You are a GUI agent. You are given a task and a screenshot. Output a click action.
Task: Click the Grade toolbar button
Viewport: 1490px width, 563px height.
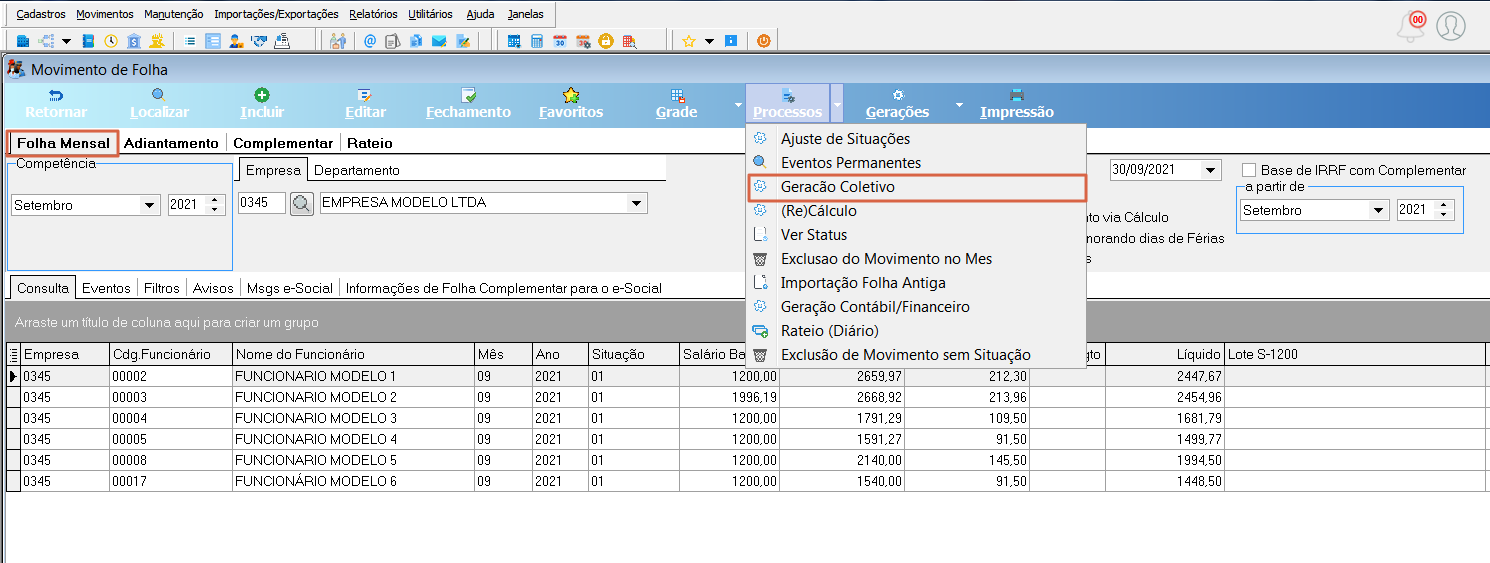(x=677, y=103)
